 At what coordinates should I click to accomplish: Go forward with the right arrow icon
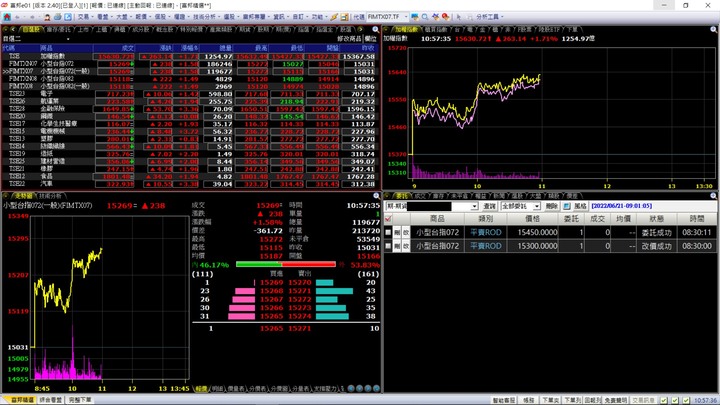32,17
